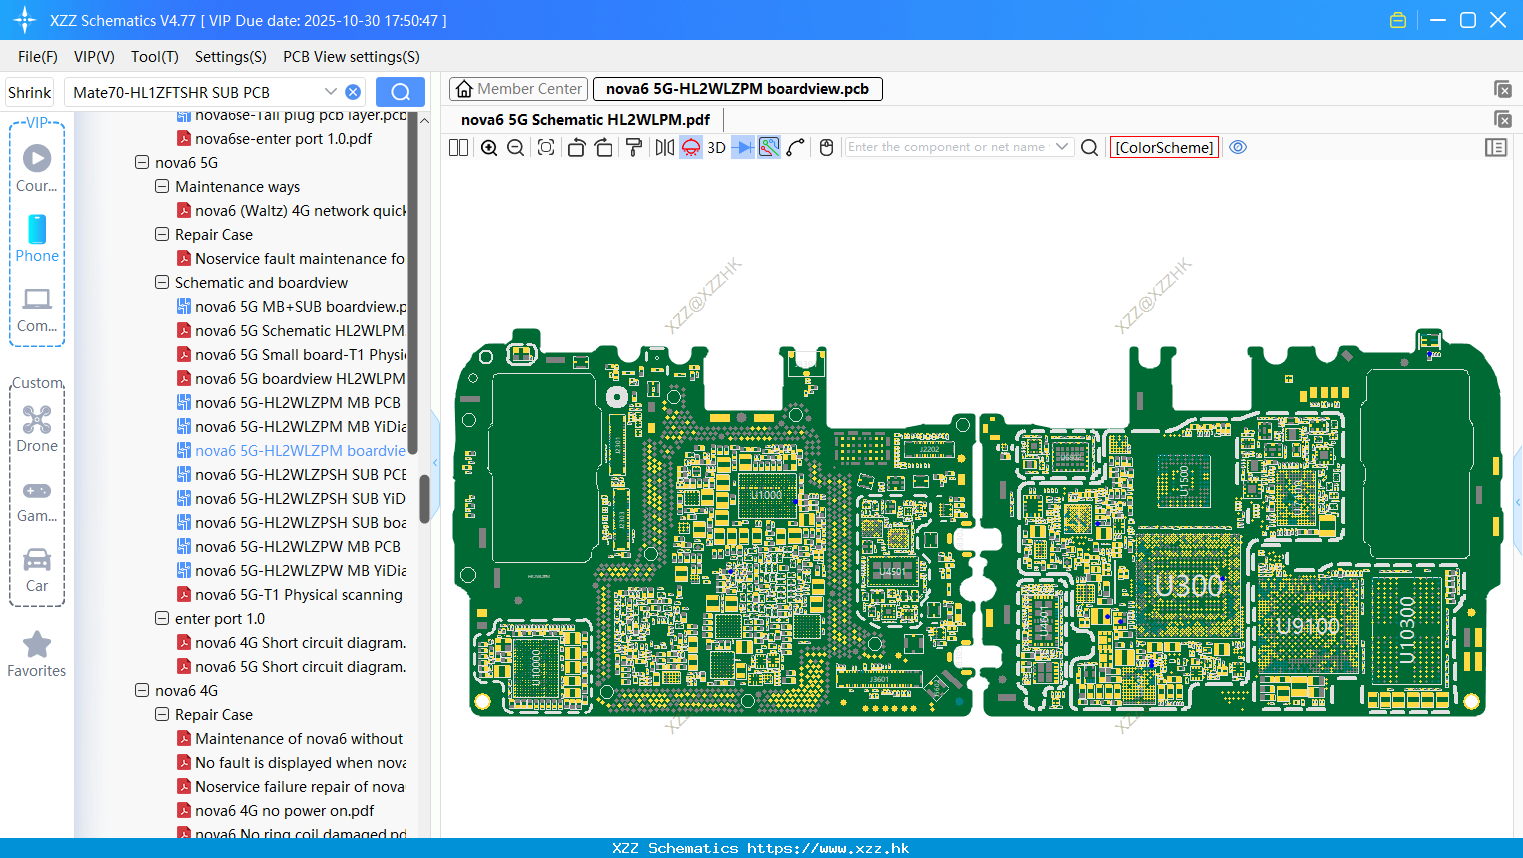Zoom in on the boardview

[x=489, y=147]
